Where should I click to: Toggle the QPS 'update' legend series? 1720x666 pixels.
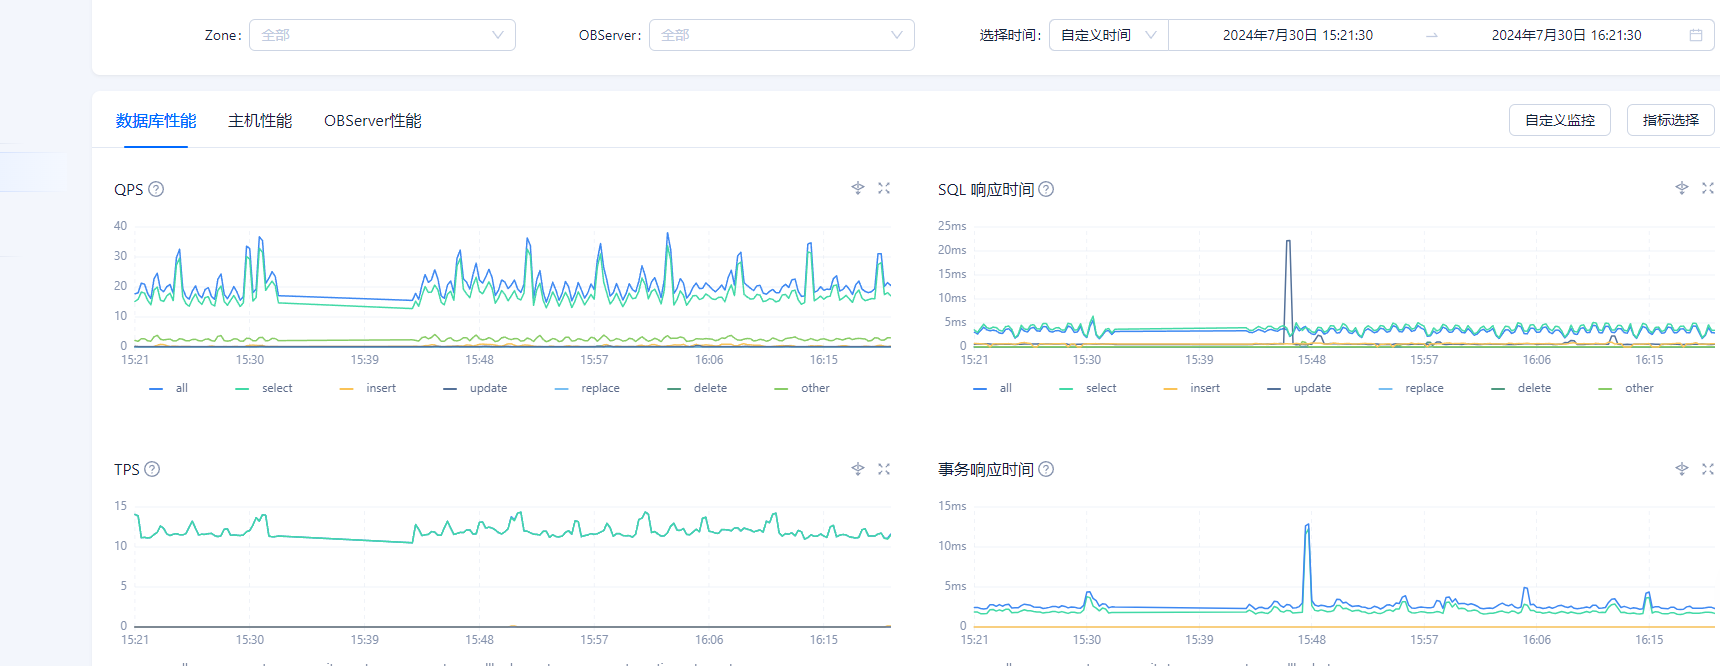click(475, 388)
